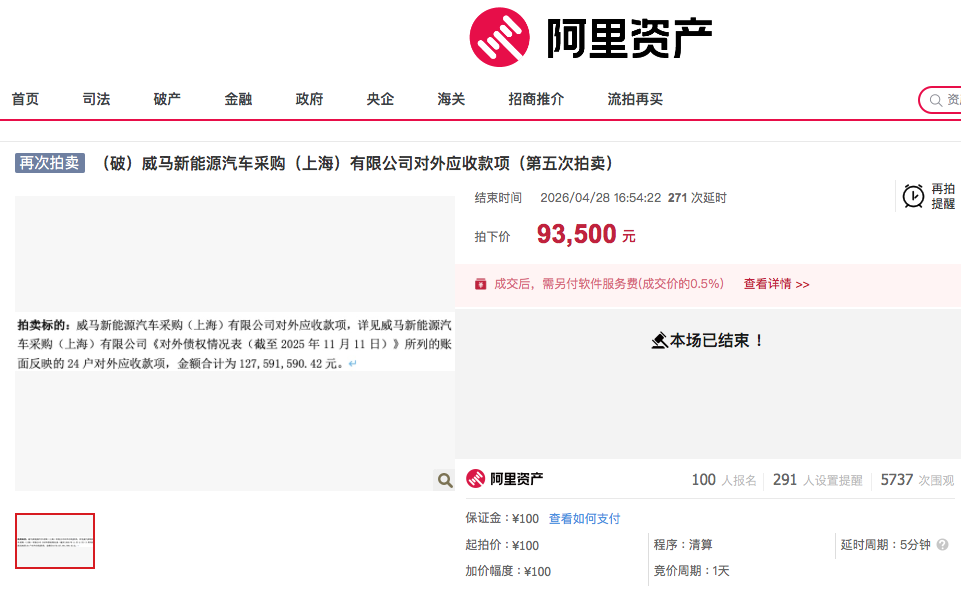Image resolution: width=961 pixels, height=591 pixels.
Task: Select the 破产 navigation item
Action: pos(167,99)
